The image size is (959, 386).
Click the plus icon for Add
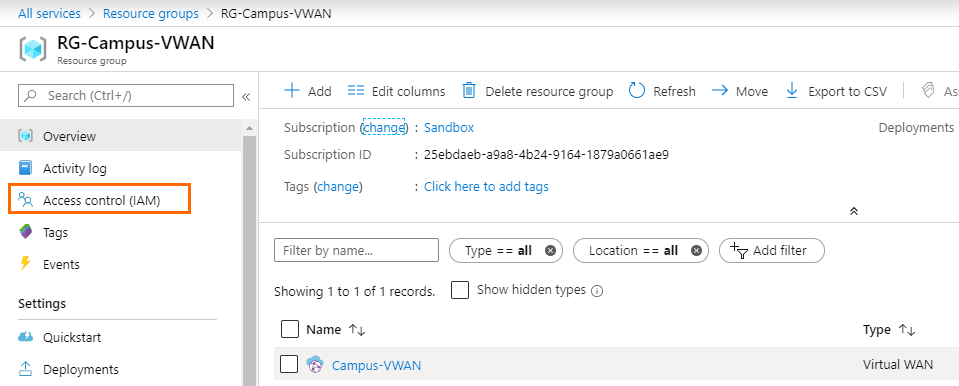[292, 91]
